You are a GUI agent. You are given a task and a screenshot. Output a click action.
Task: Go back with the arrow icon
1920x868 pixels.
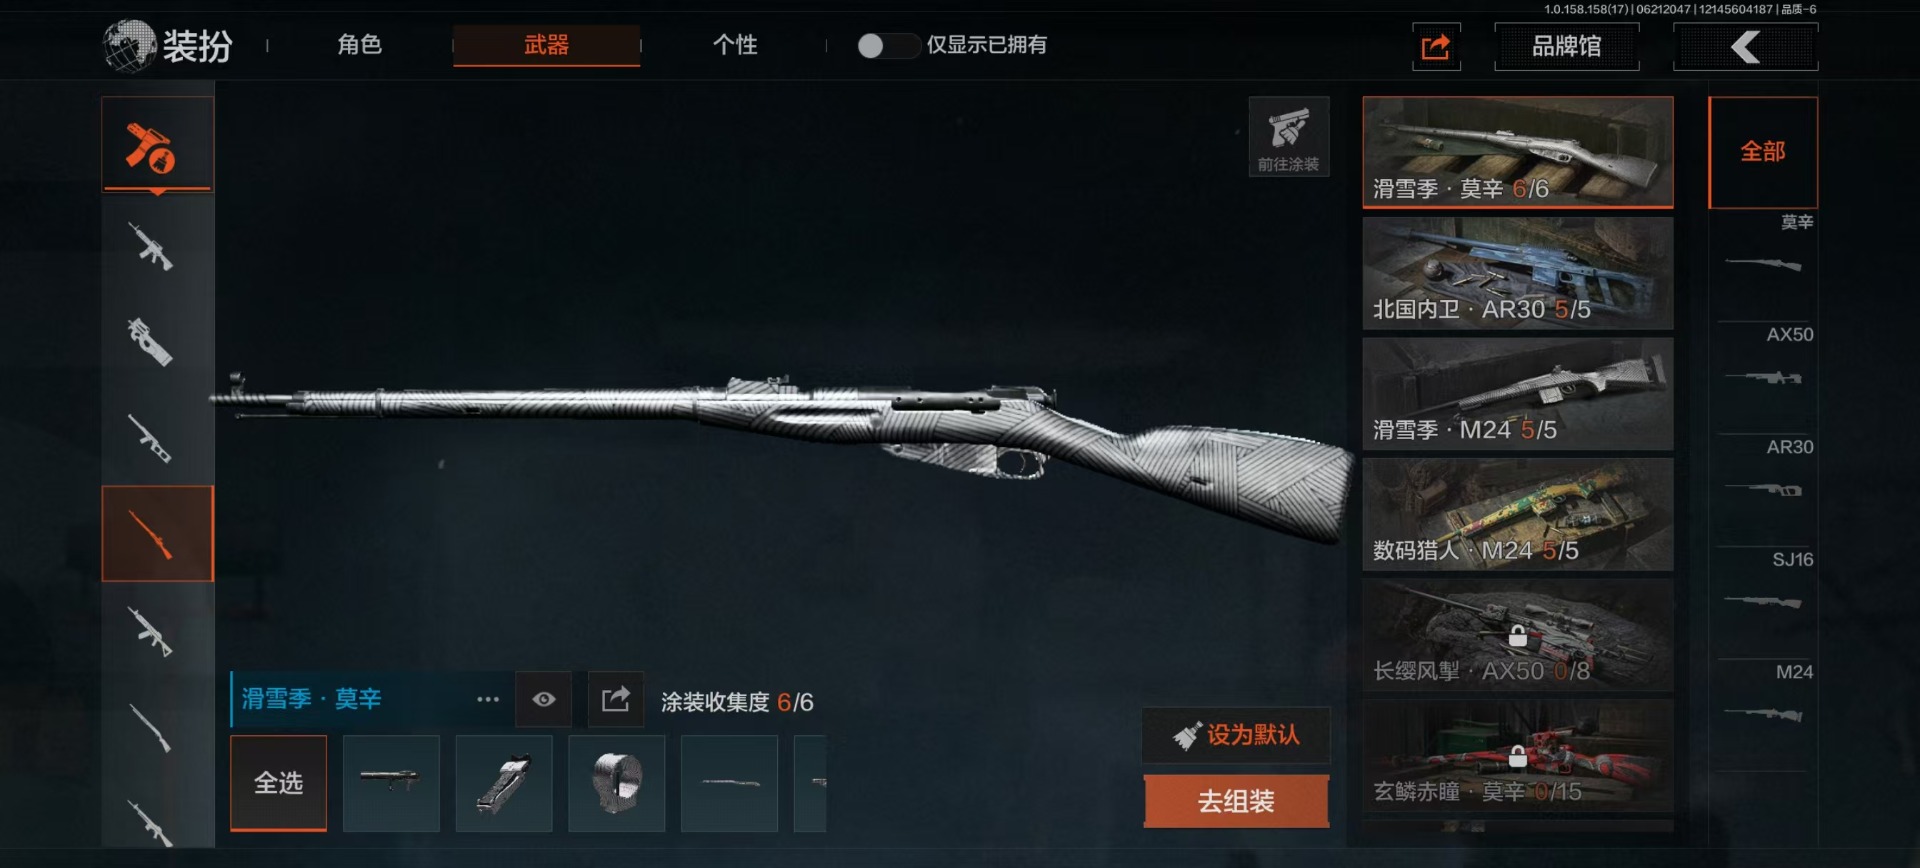tap(1745, 47)
